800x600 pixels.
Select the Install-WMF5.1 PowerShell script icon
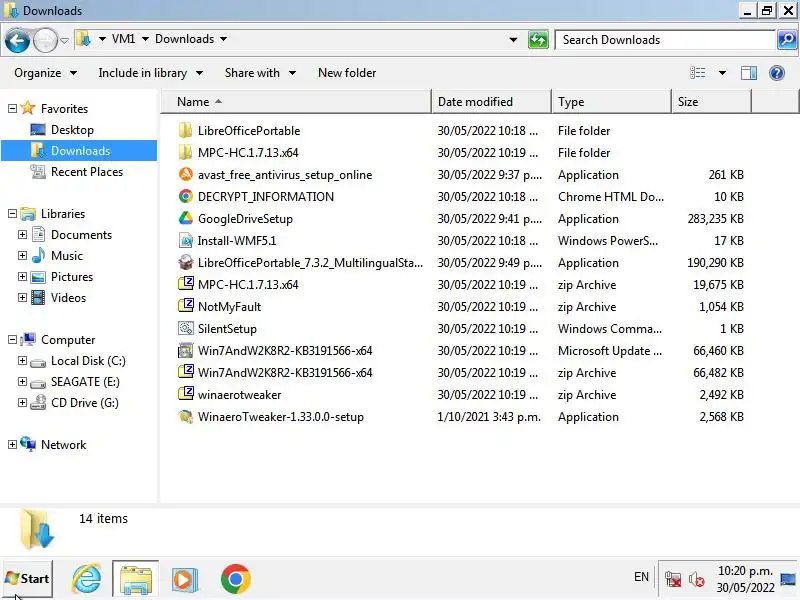pos(186,240)
